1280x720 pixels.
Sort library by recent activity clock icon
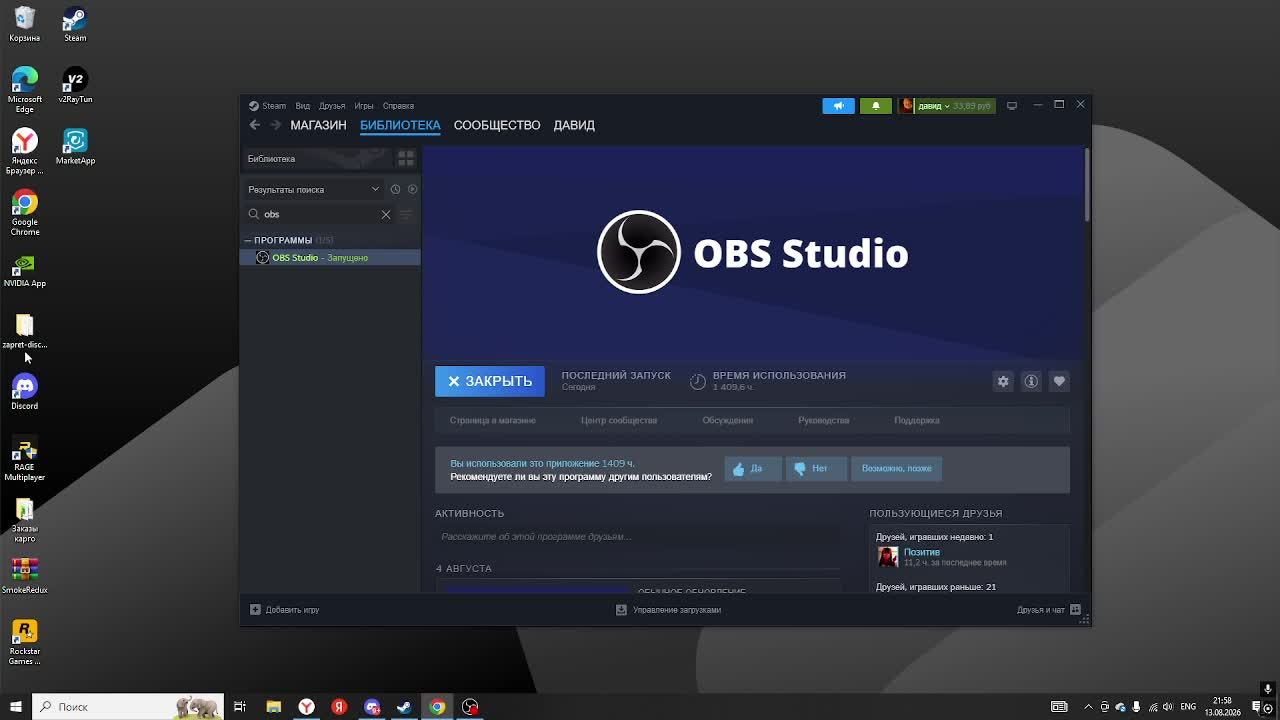click(396, 189)
